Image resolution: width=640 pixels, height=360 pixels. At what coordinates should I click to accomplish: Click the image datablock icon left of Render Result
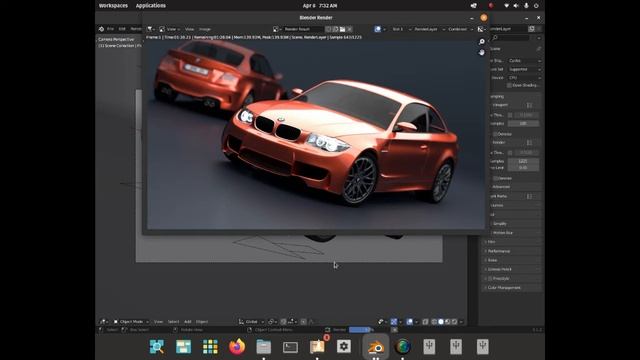276,29
